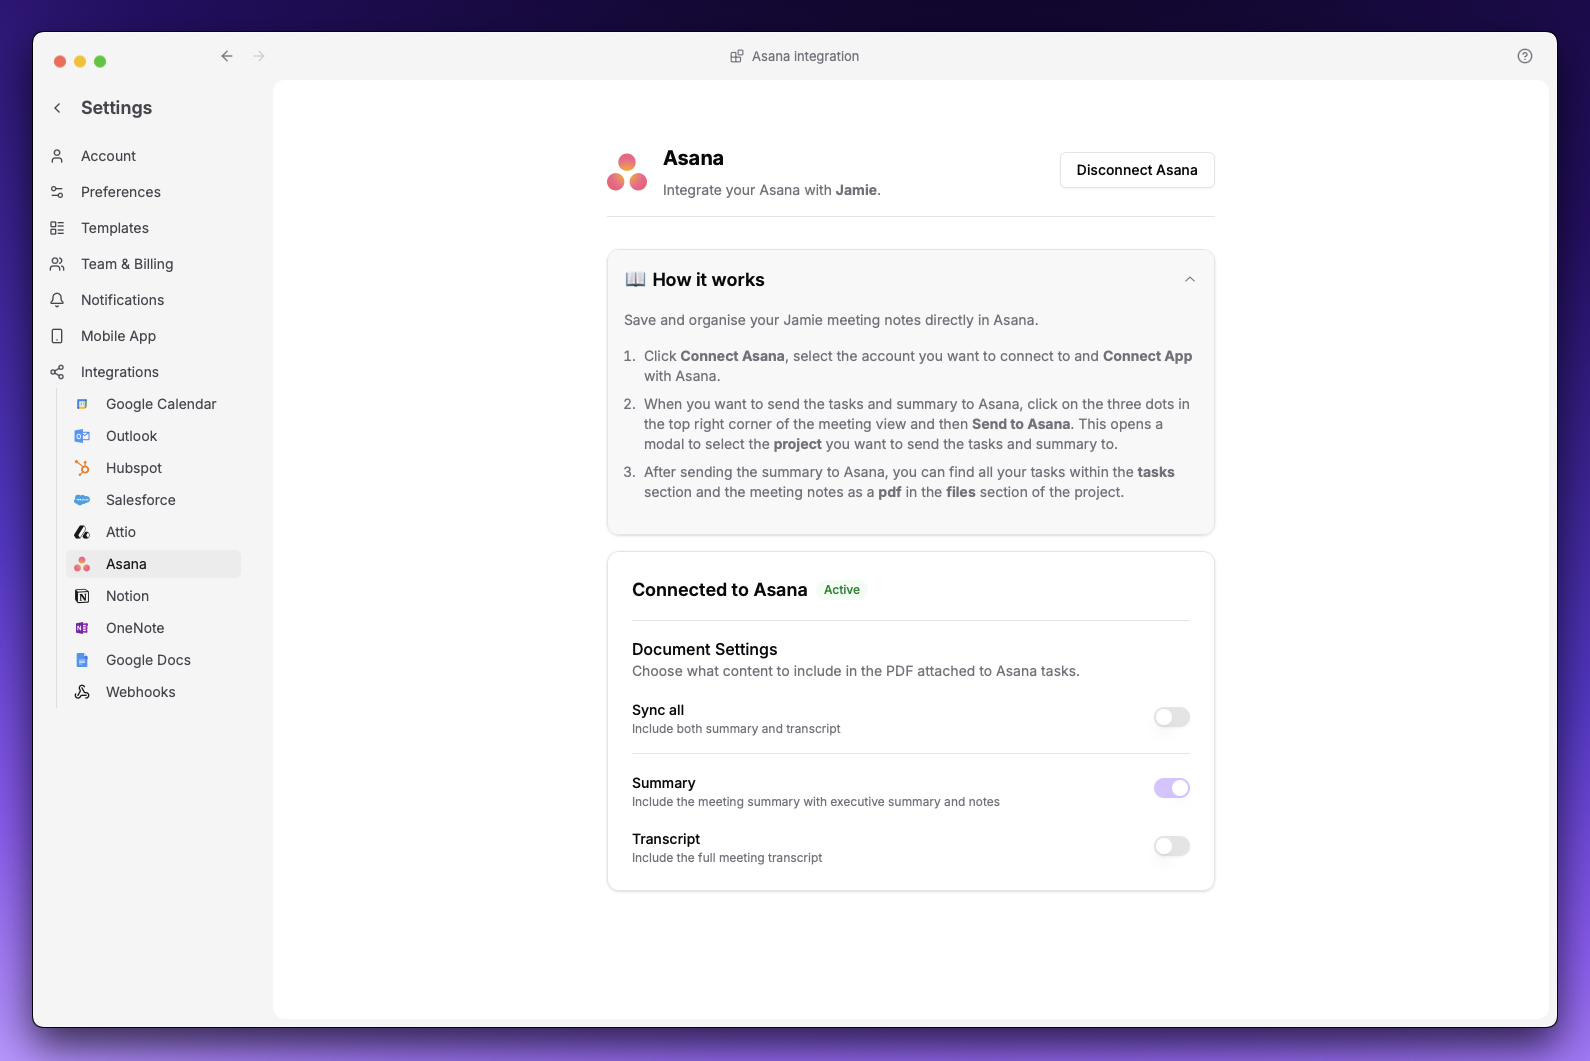1590x1061 pixels.
Task: Click "Include both summary and transcript" text
Action: 736,729
